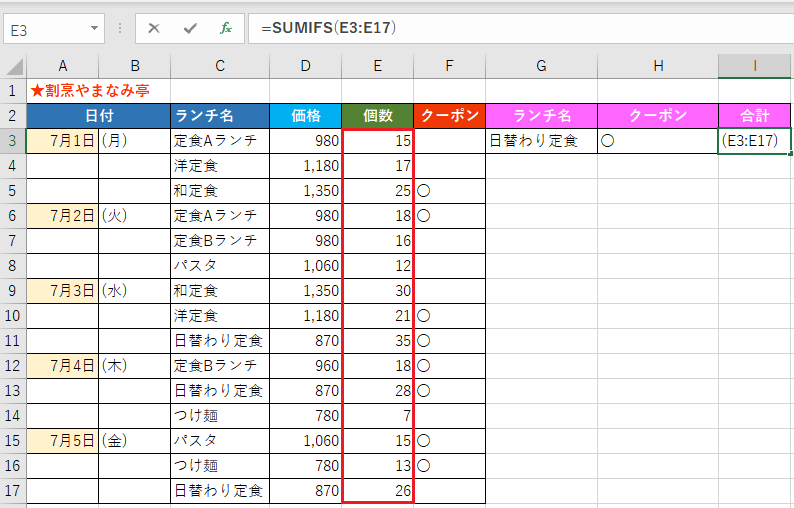The height and width of the screenshot is (508, 794).
Task: Select 定食Aランチ in row 3
Action: click(x=220, y=141)
